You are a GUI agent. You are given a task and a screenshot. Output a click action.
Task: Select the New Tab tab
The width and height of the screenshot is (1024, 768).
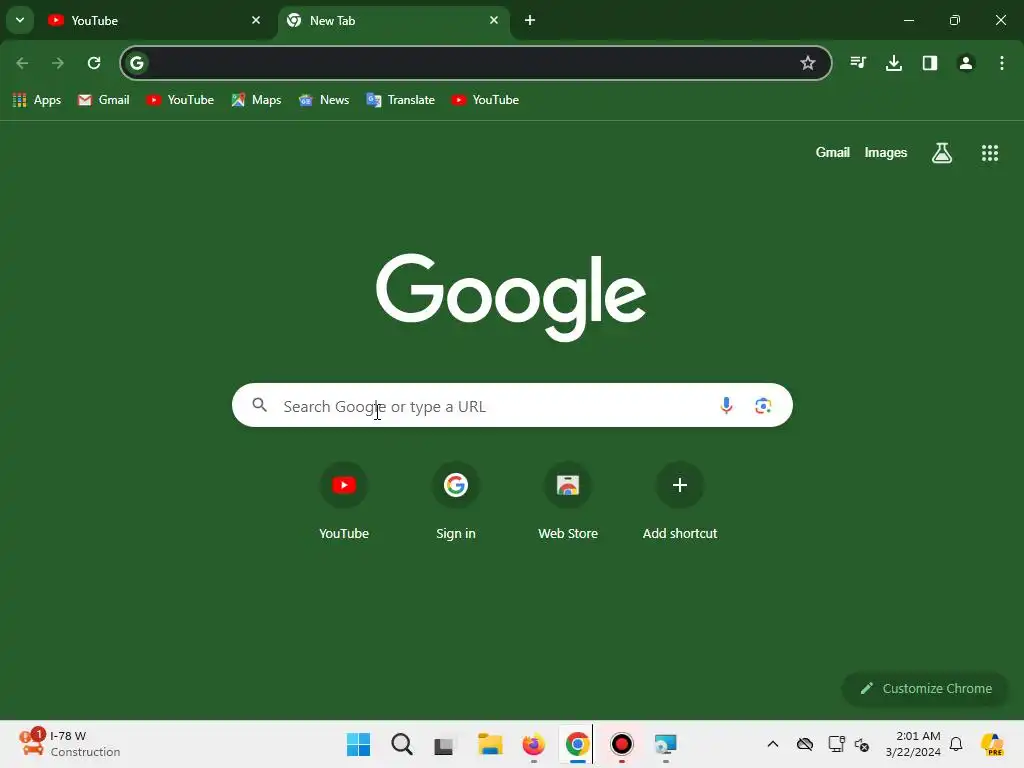click(393, 20)
